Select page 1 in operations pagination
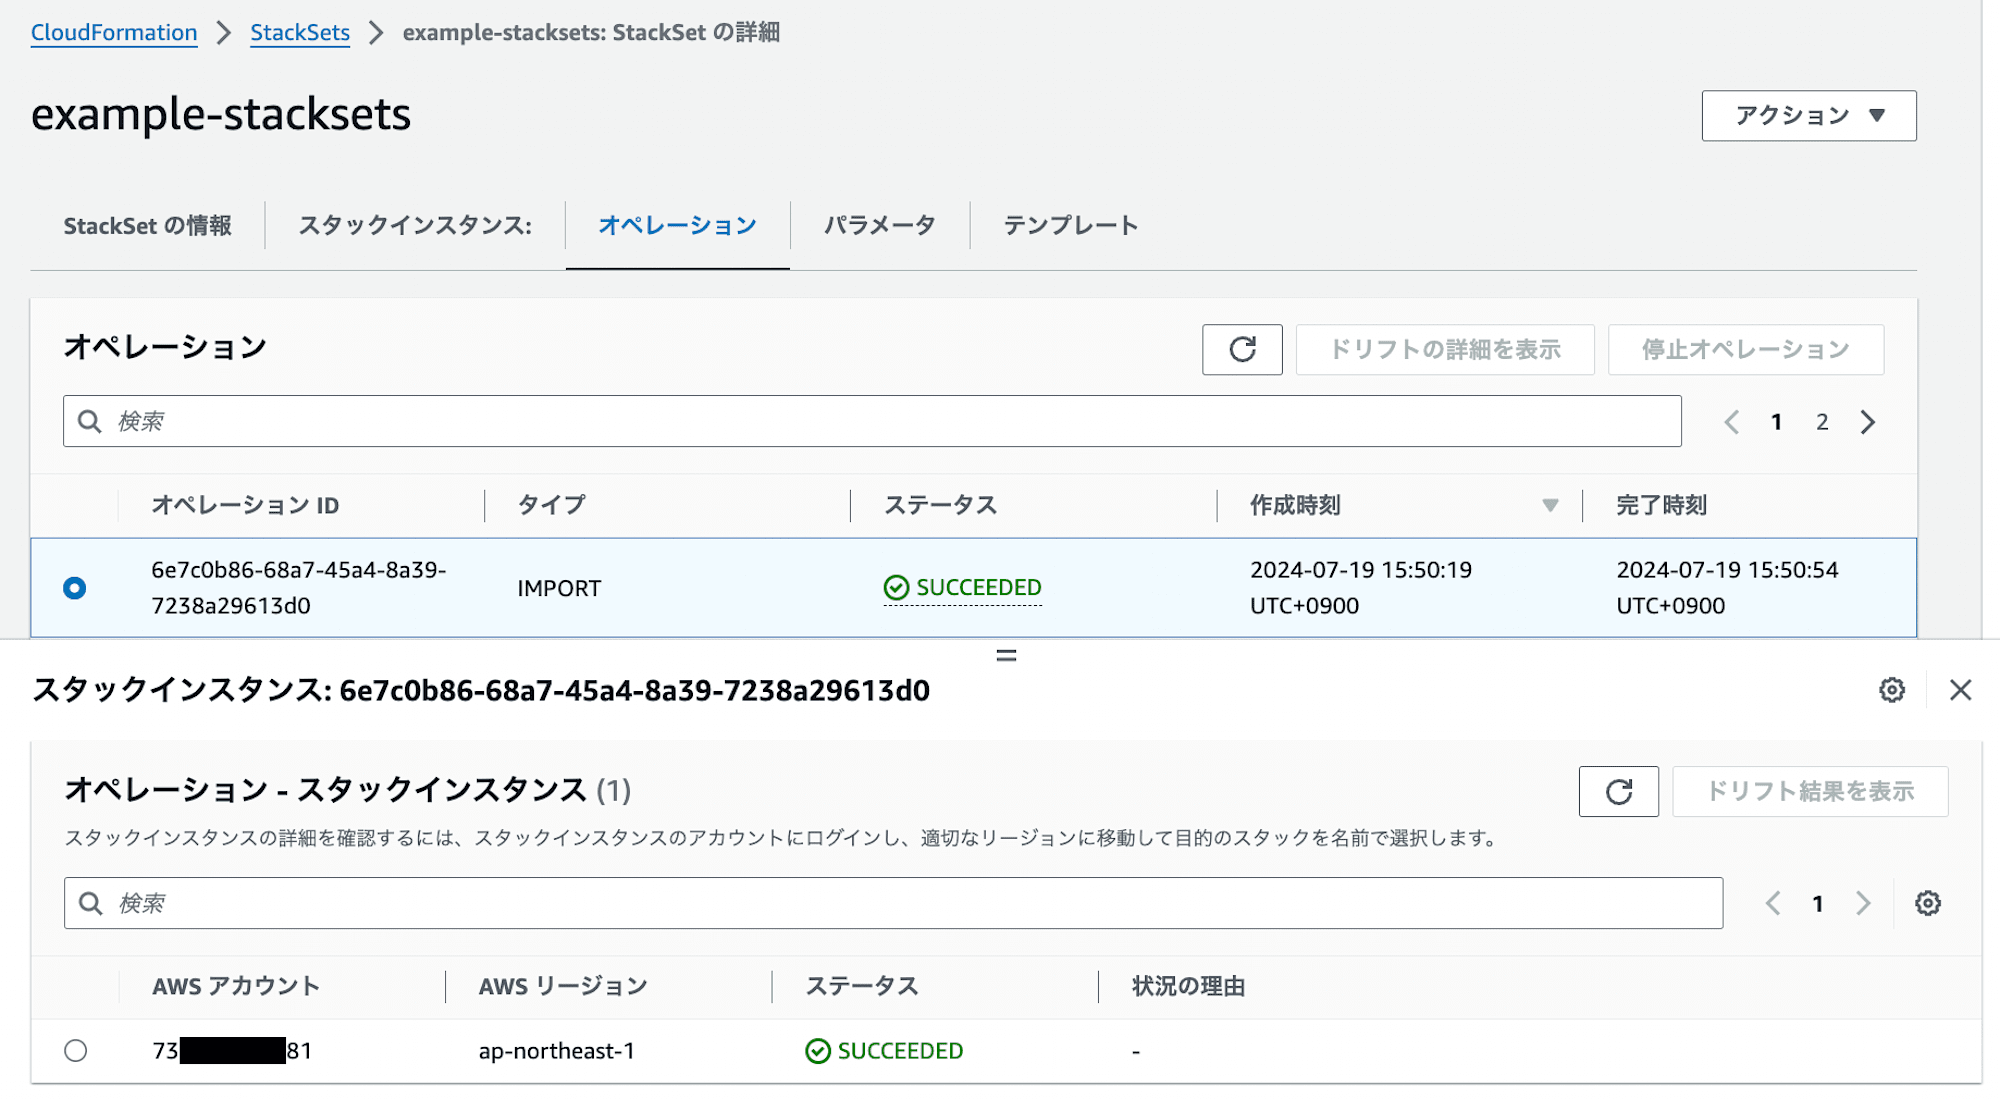The width and height of the screenshot is (2000, 1099). pyautogui.click(x=1777, y=422)
